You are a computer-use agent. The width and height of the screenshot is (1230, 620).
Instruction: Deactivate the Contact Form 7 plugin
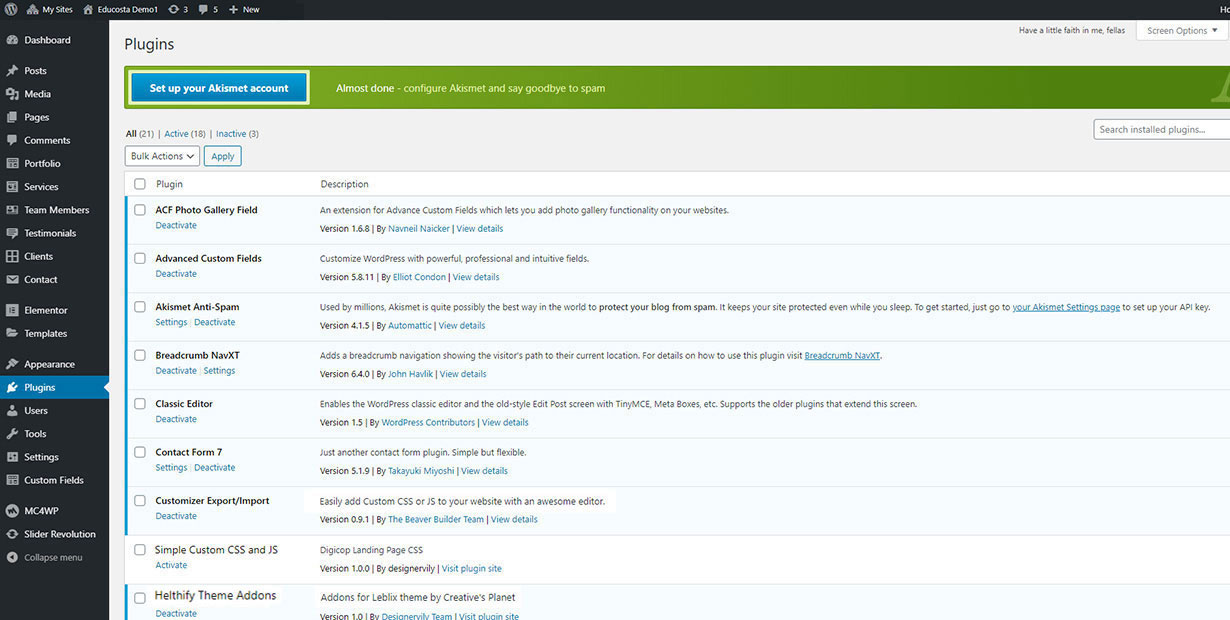coord(214,468)
